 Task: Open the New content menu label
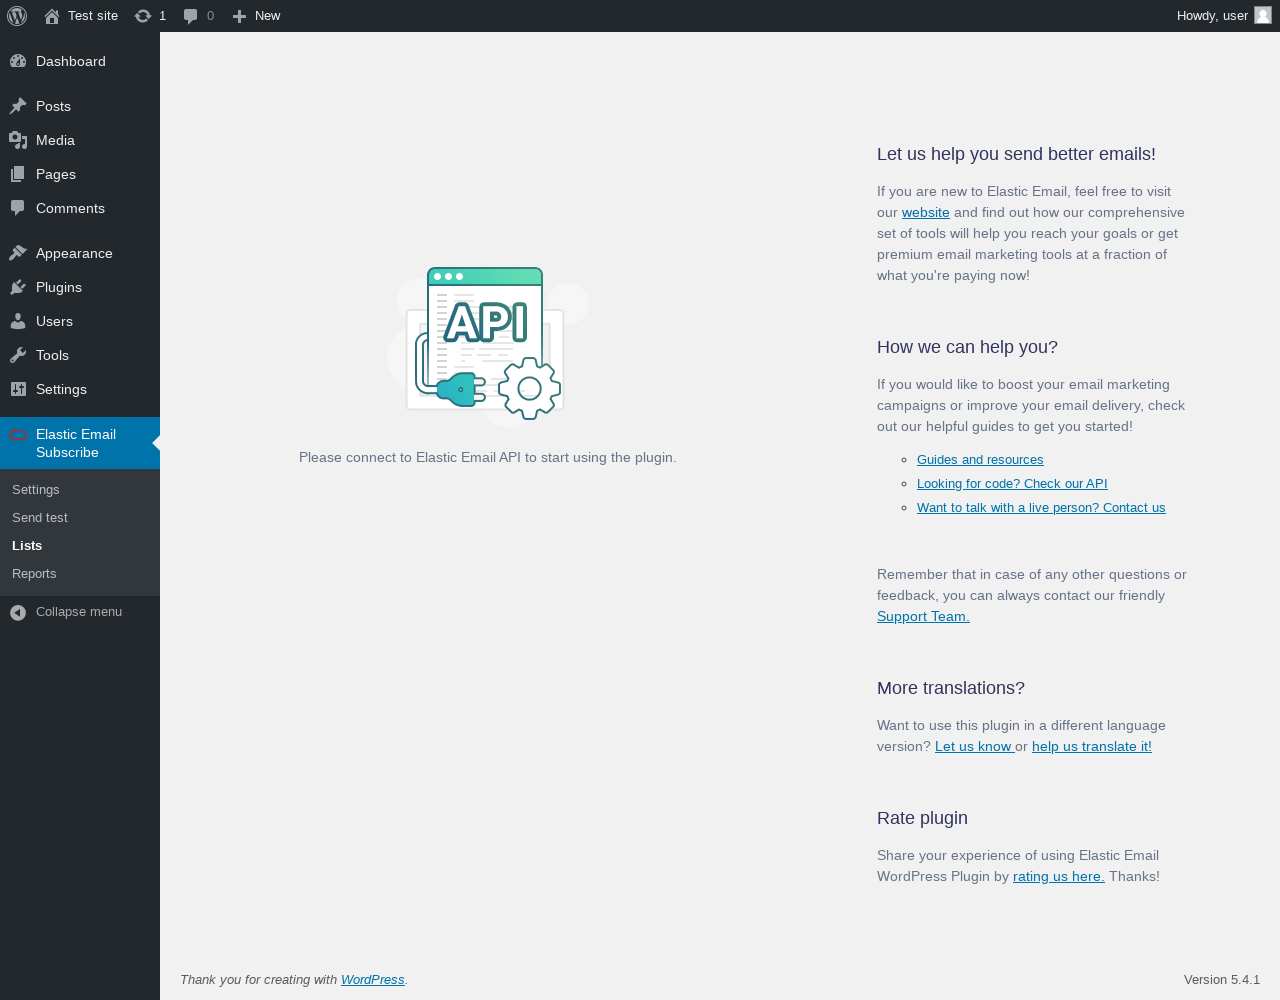267,16
